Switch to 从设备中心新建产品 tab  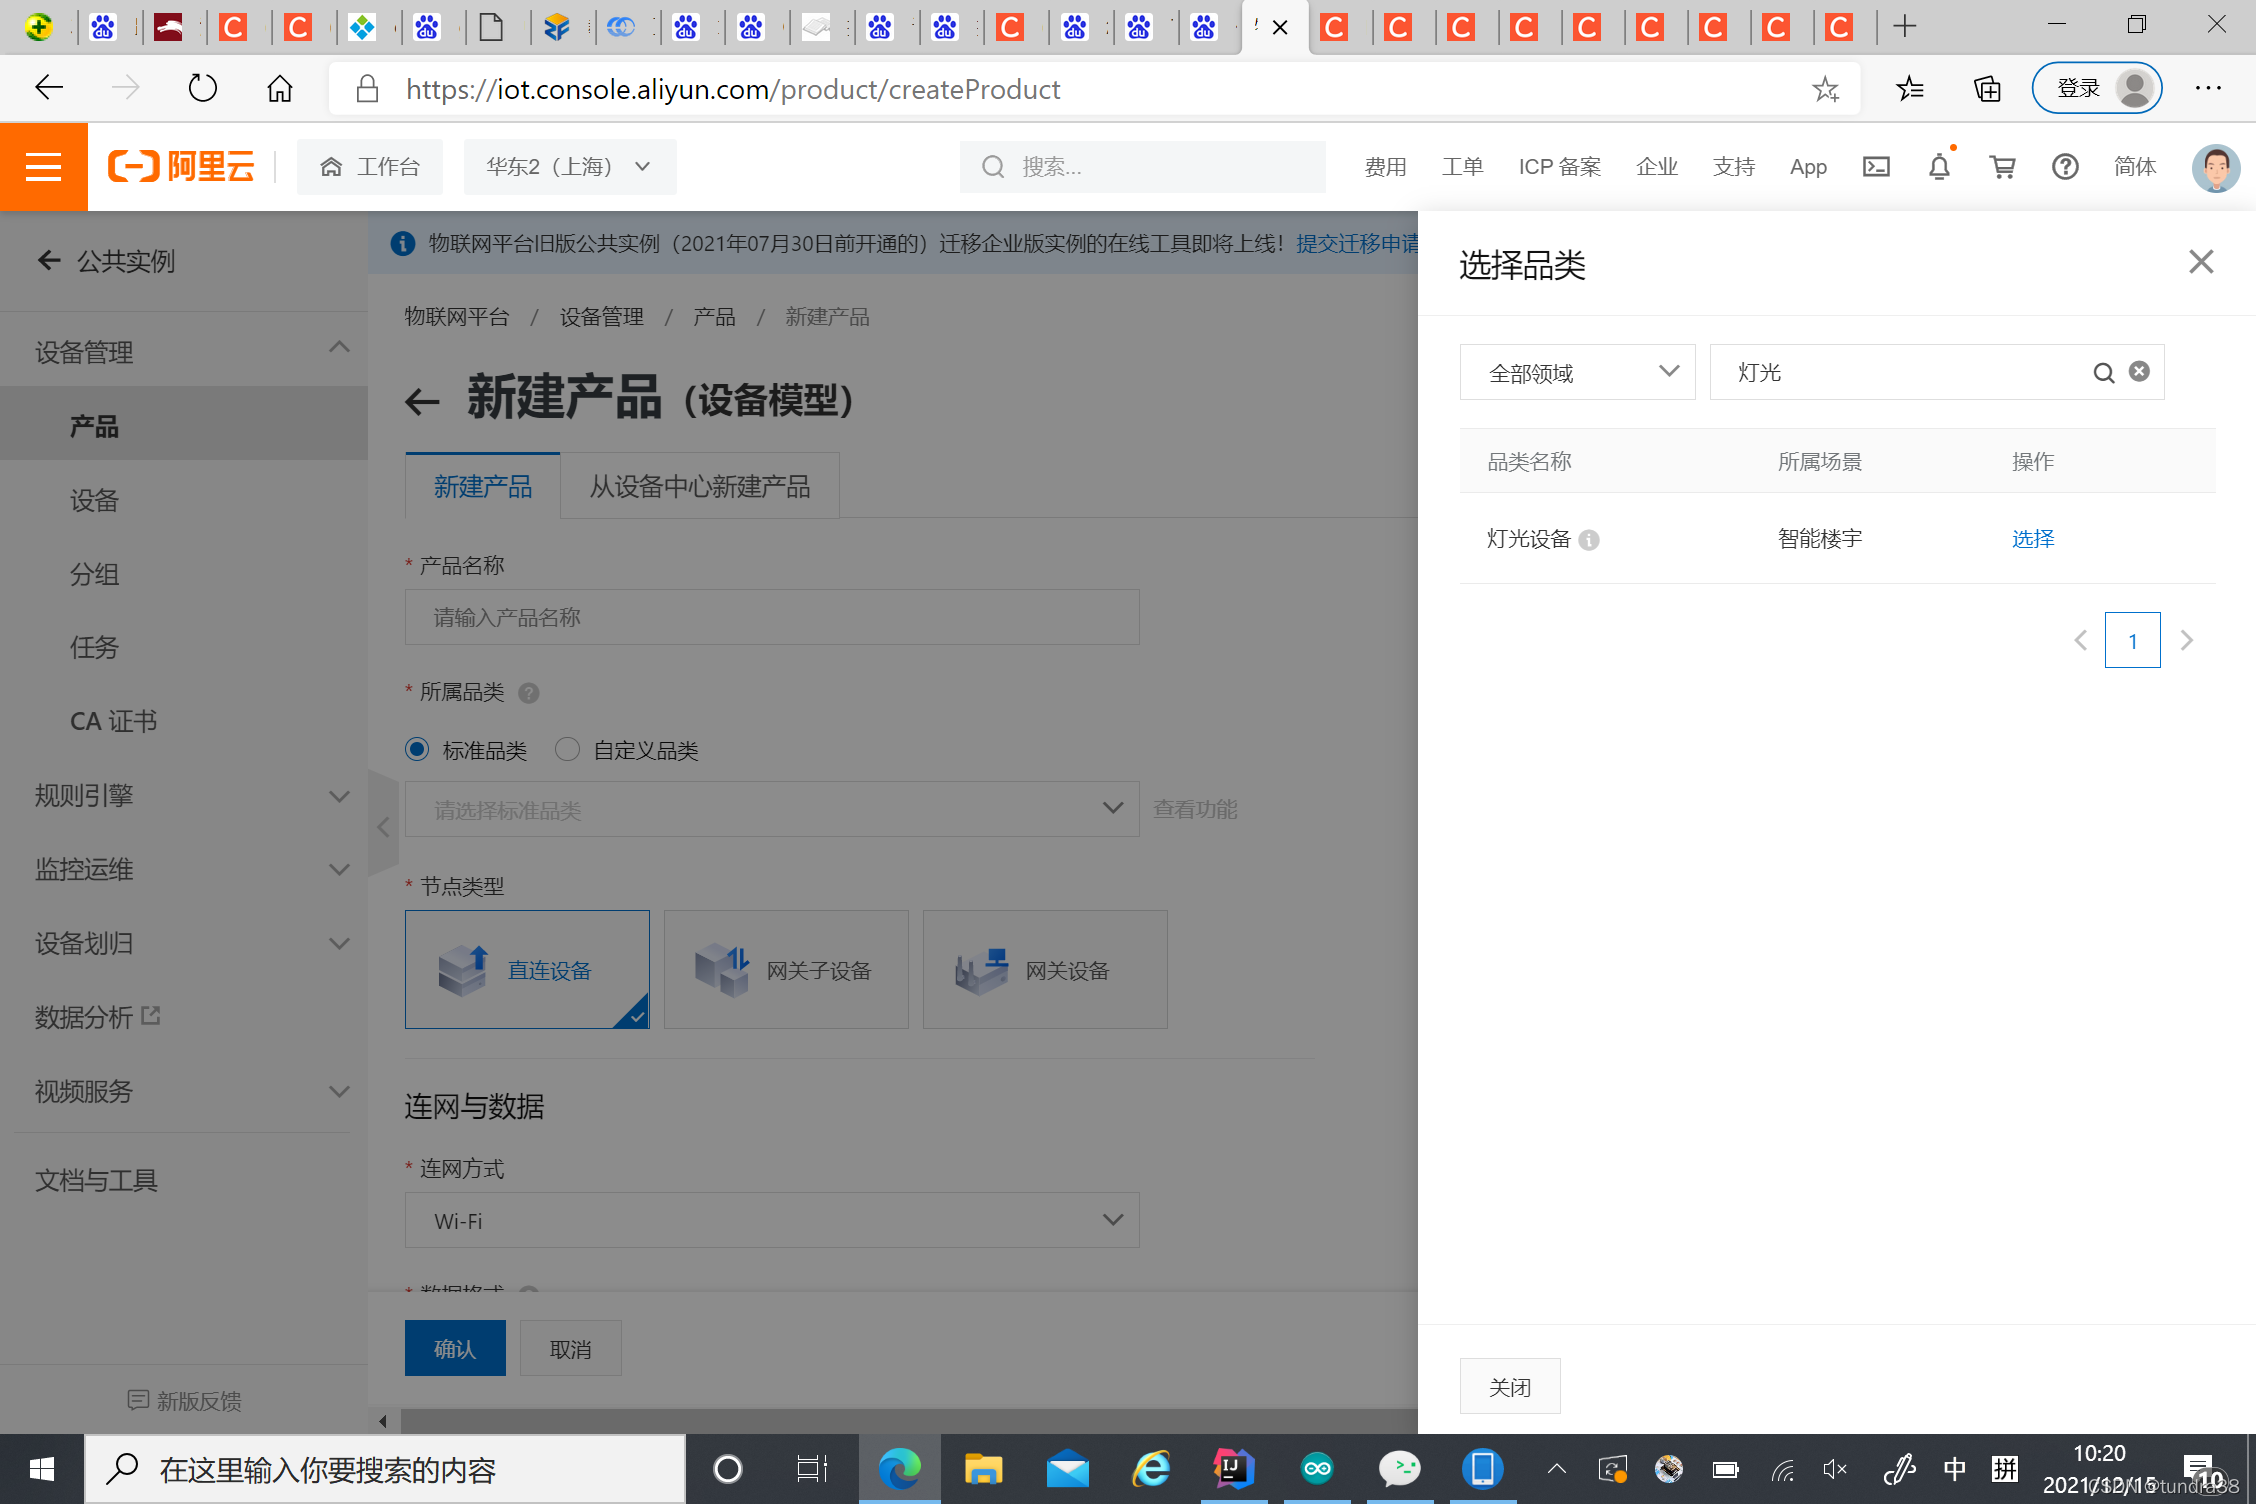coord(699,487)
